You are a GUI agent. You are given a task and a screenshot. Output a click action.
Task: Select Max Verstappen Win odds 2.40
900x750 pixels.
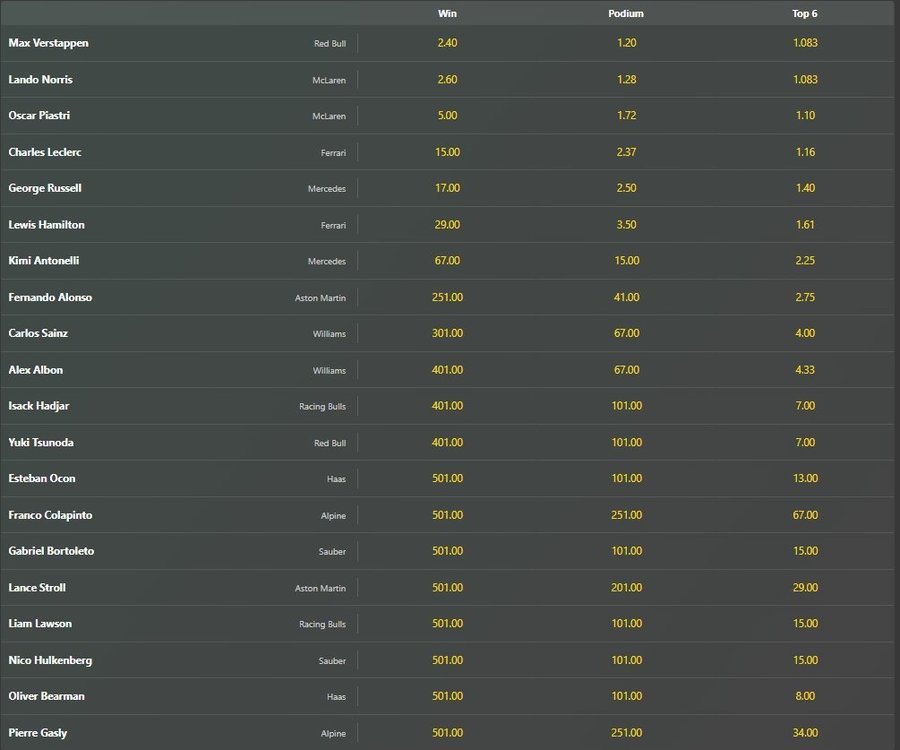(447, 43)
